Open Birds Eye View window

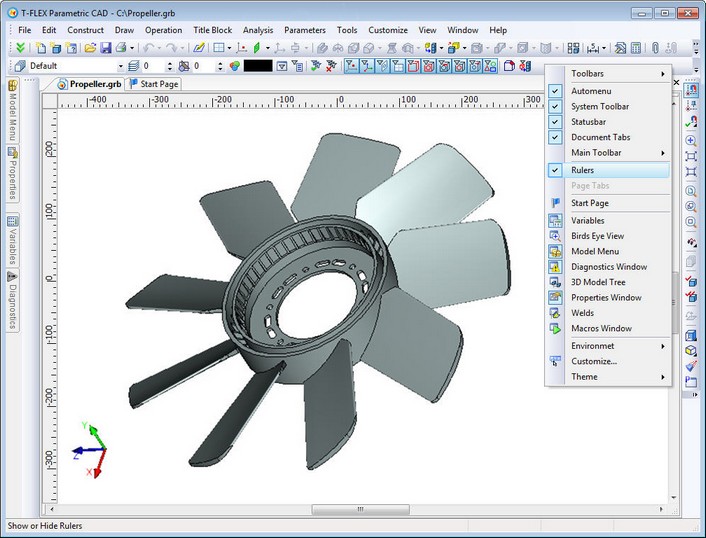click(597, 236)
